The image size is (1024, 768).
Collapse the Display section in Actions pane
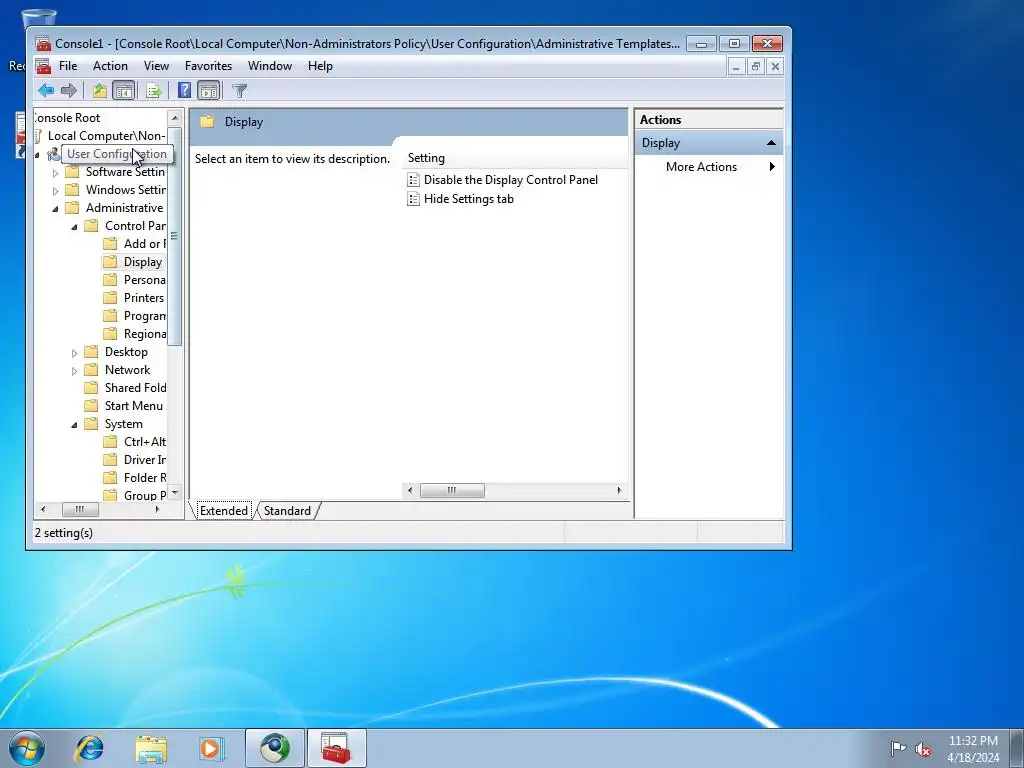point(771,143)
